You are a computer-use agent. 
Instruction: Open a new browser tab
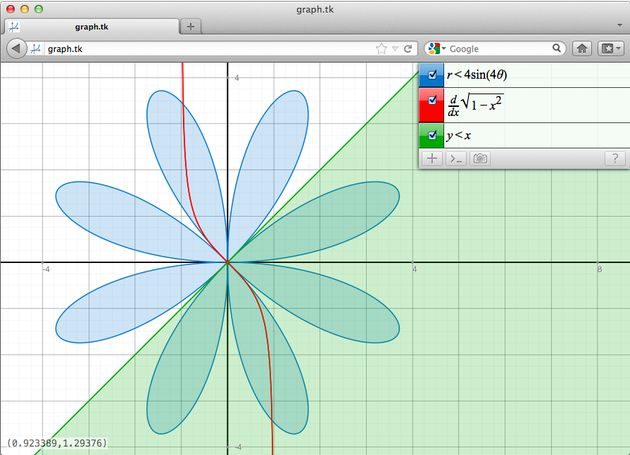point(190,26)
